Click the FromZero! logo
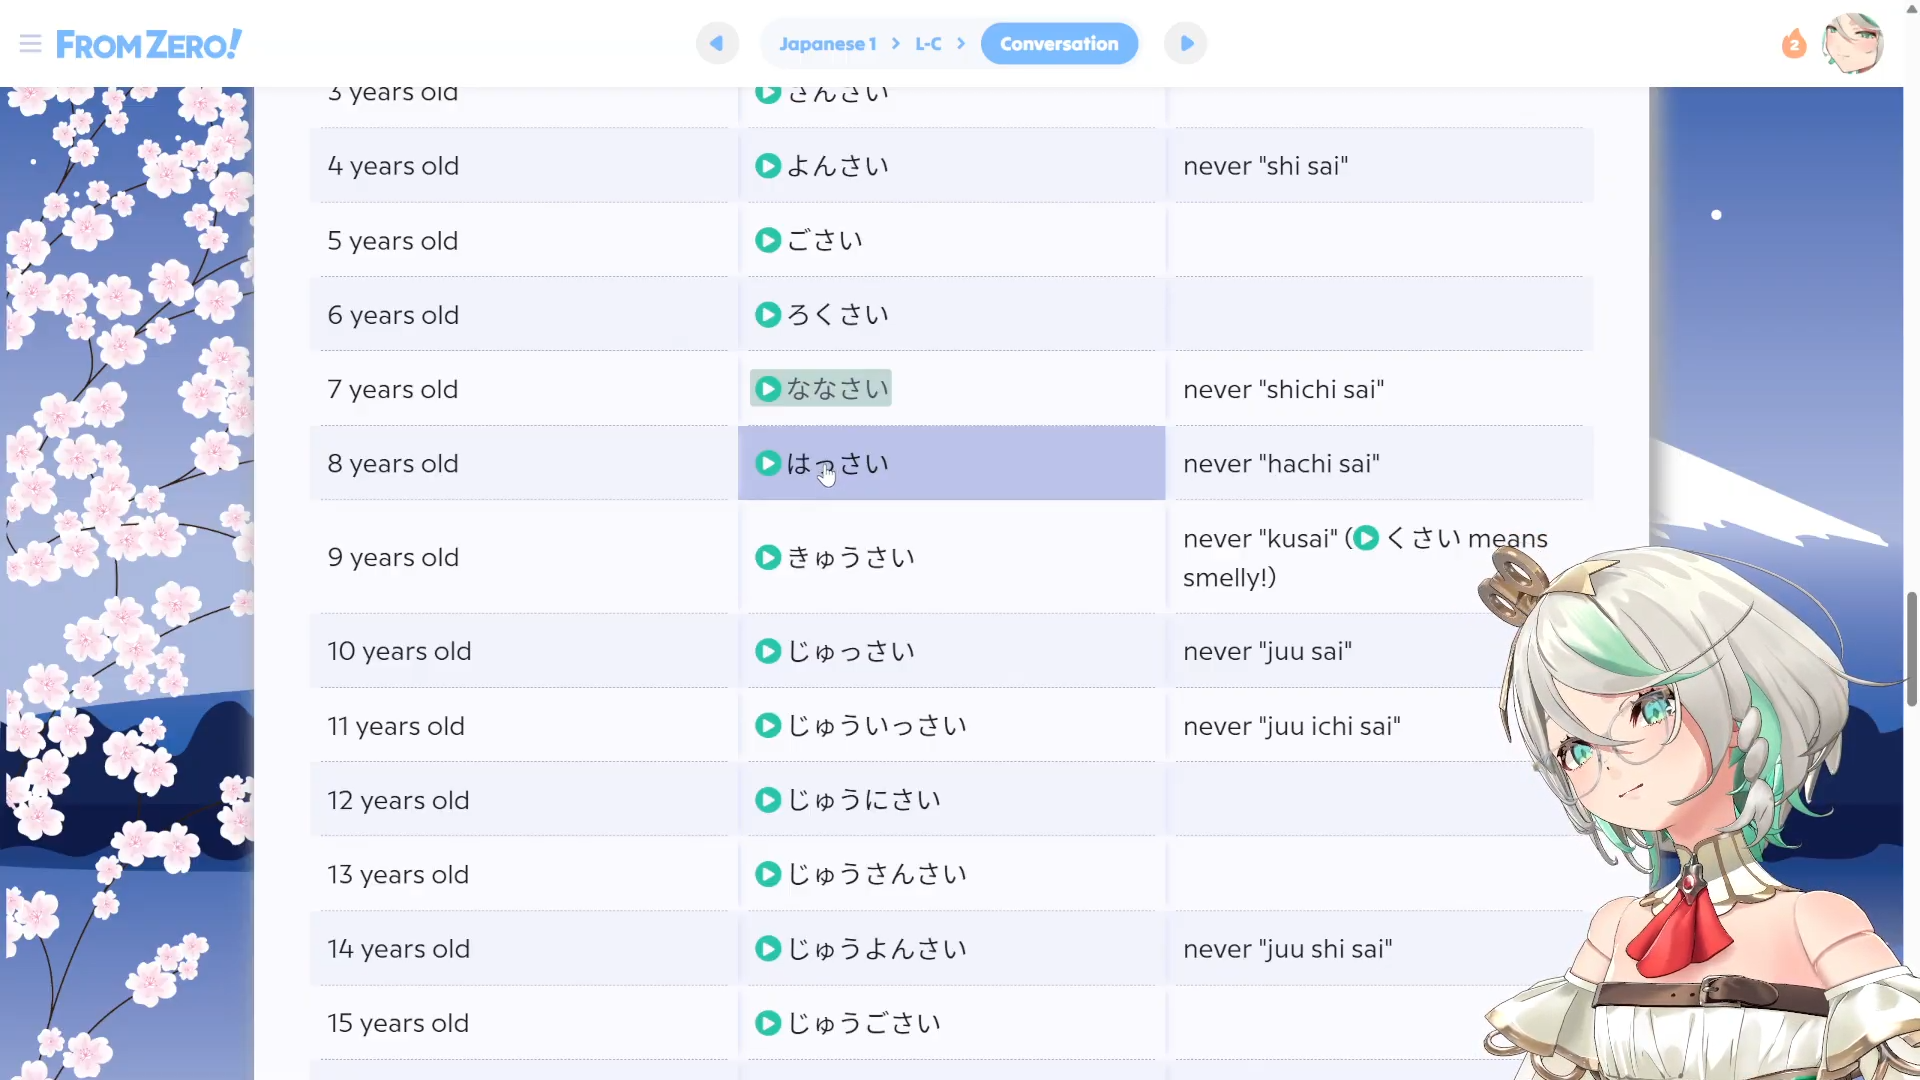The image size is (1920, 1080). click(x=149, y=44)
